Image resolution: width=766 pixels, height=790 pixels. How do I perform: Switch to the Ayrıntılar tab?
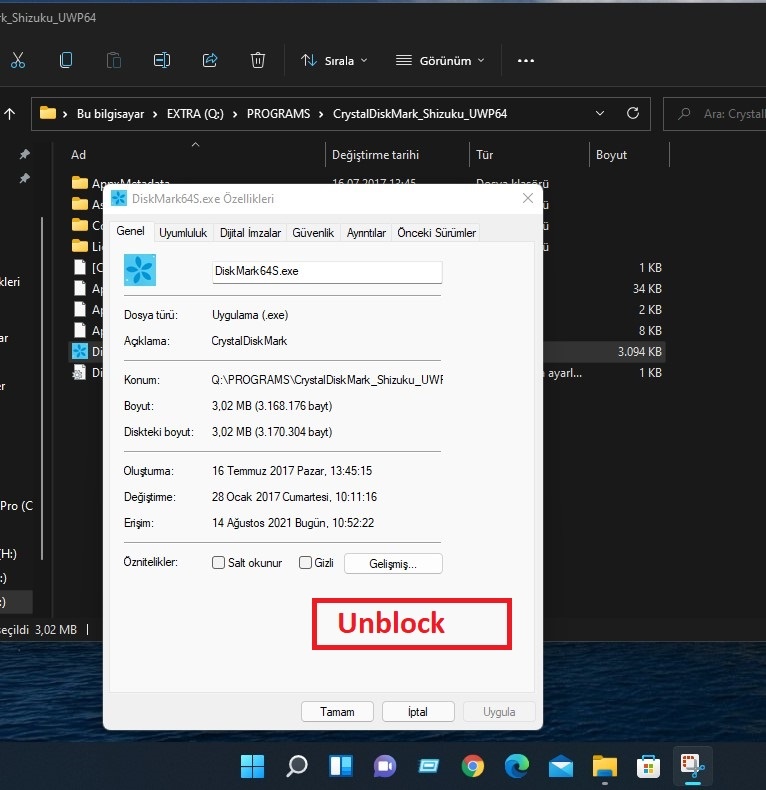[366, 233]
